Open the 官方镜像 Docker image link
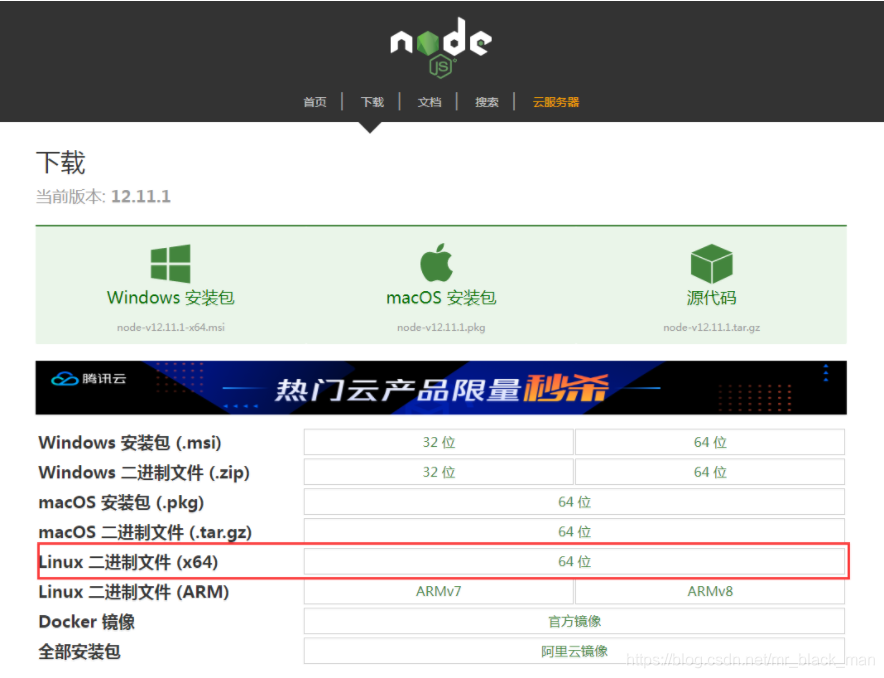The height and width of the screenshot is (678, 884). [x=575, y=620]
